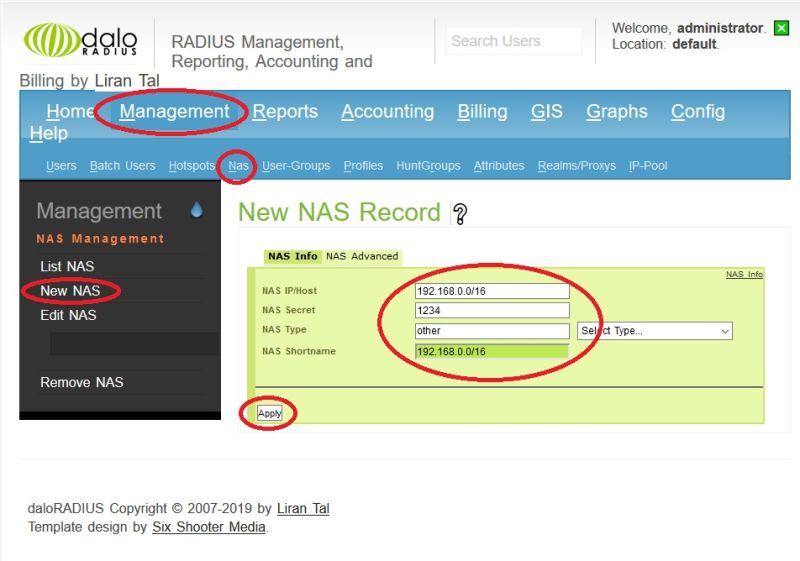The width and height of the screenshot is (800, 561).
Task: Click the administrator username text
Action: [x=720, y=28]
